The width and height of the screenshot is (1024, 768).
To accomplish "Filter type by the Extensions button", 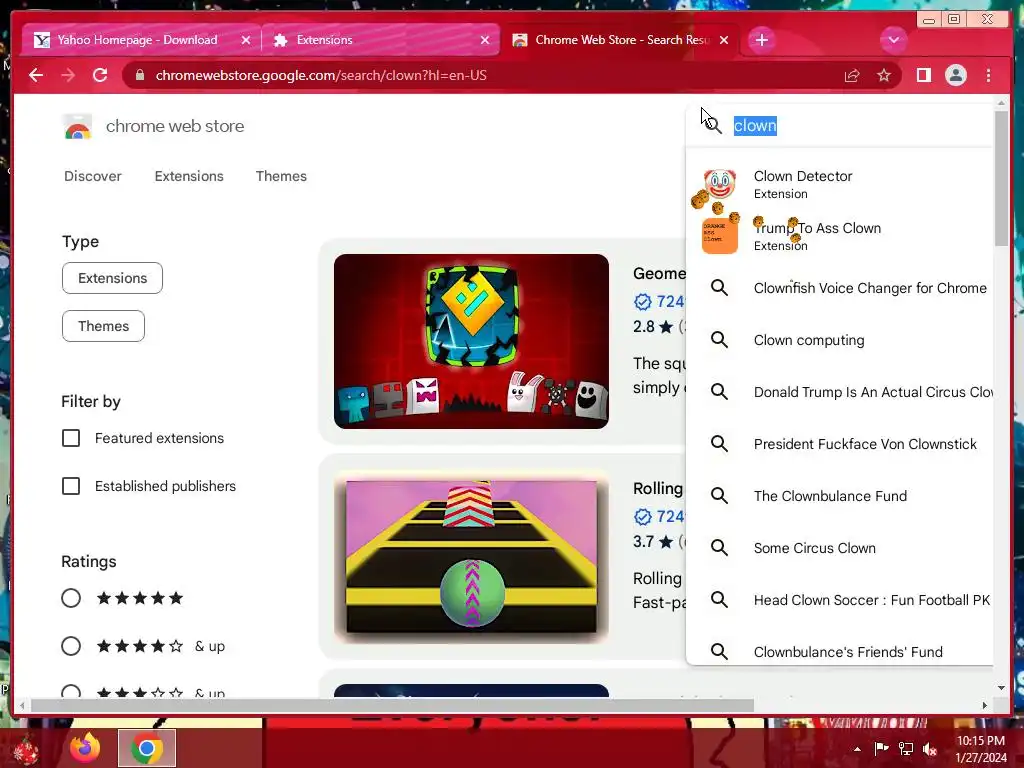I will (x=112, y=278).
